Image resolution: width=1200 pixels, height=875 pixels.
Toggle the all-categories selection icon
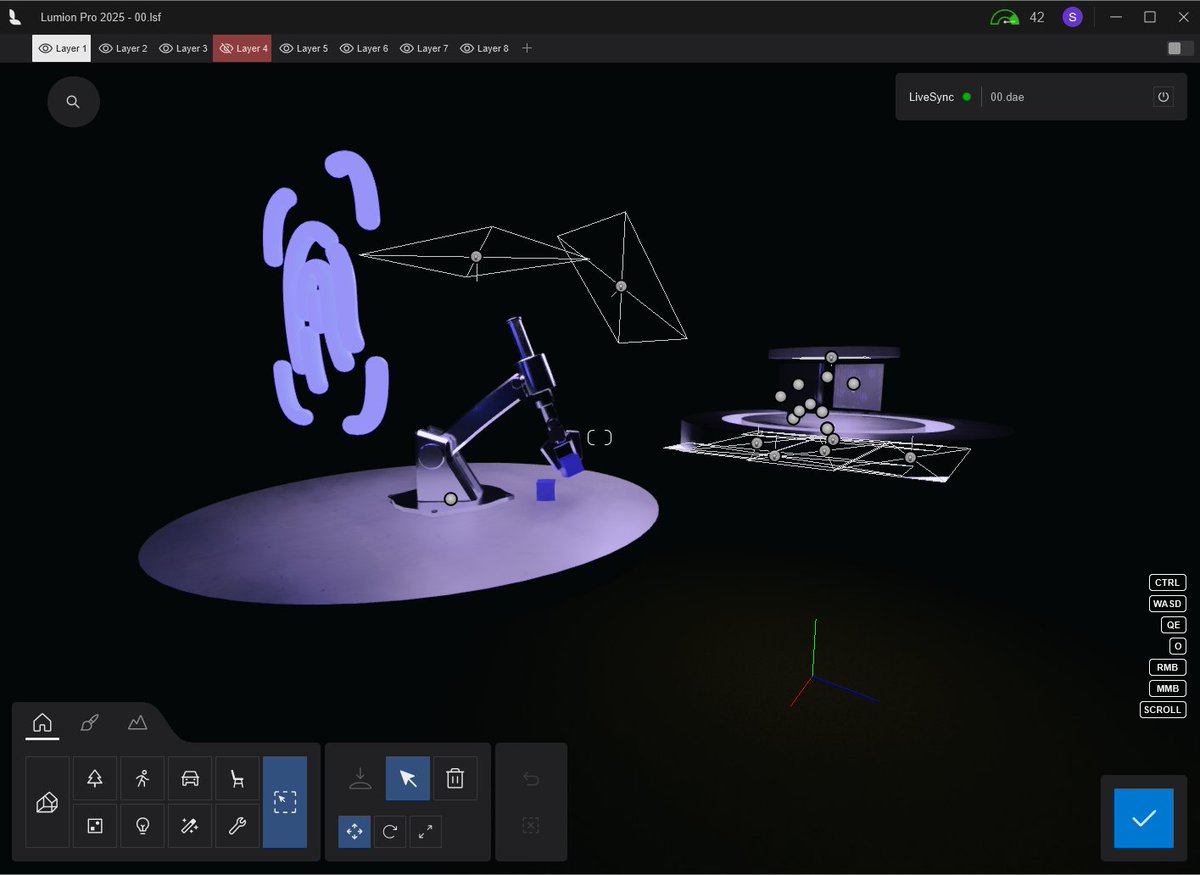[x=285, y=802]
